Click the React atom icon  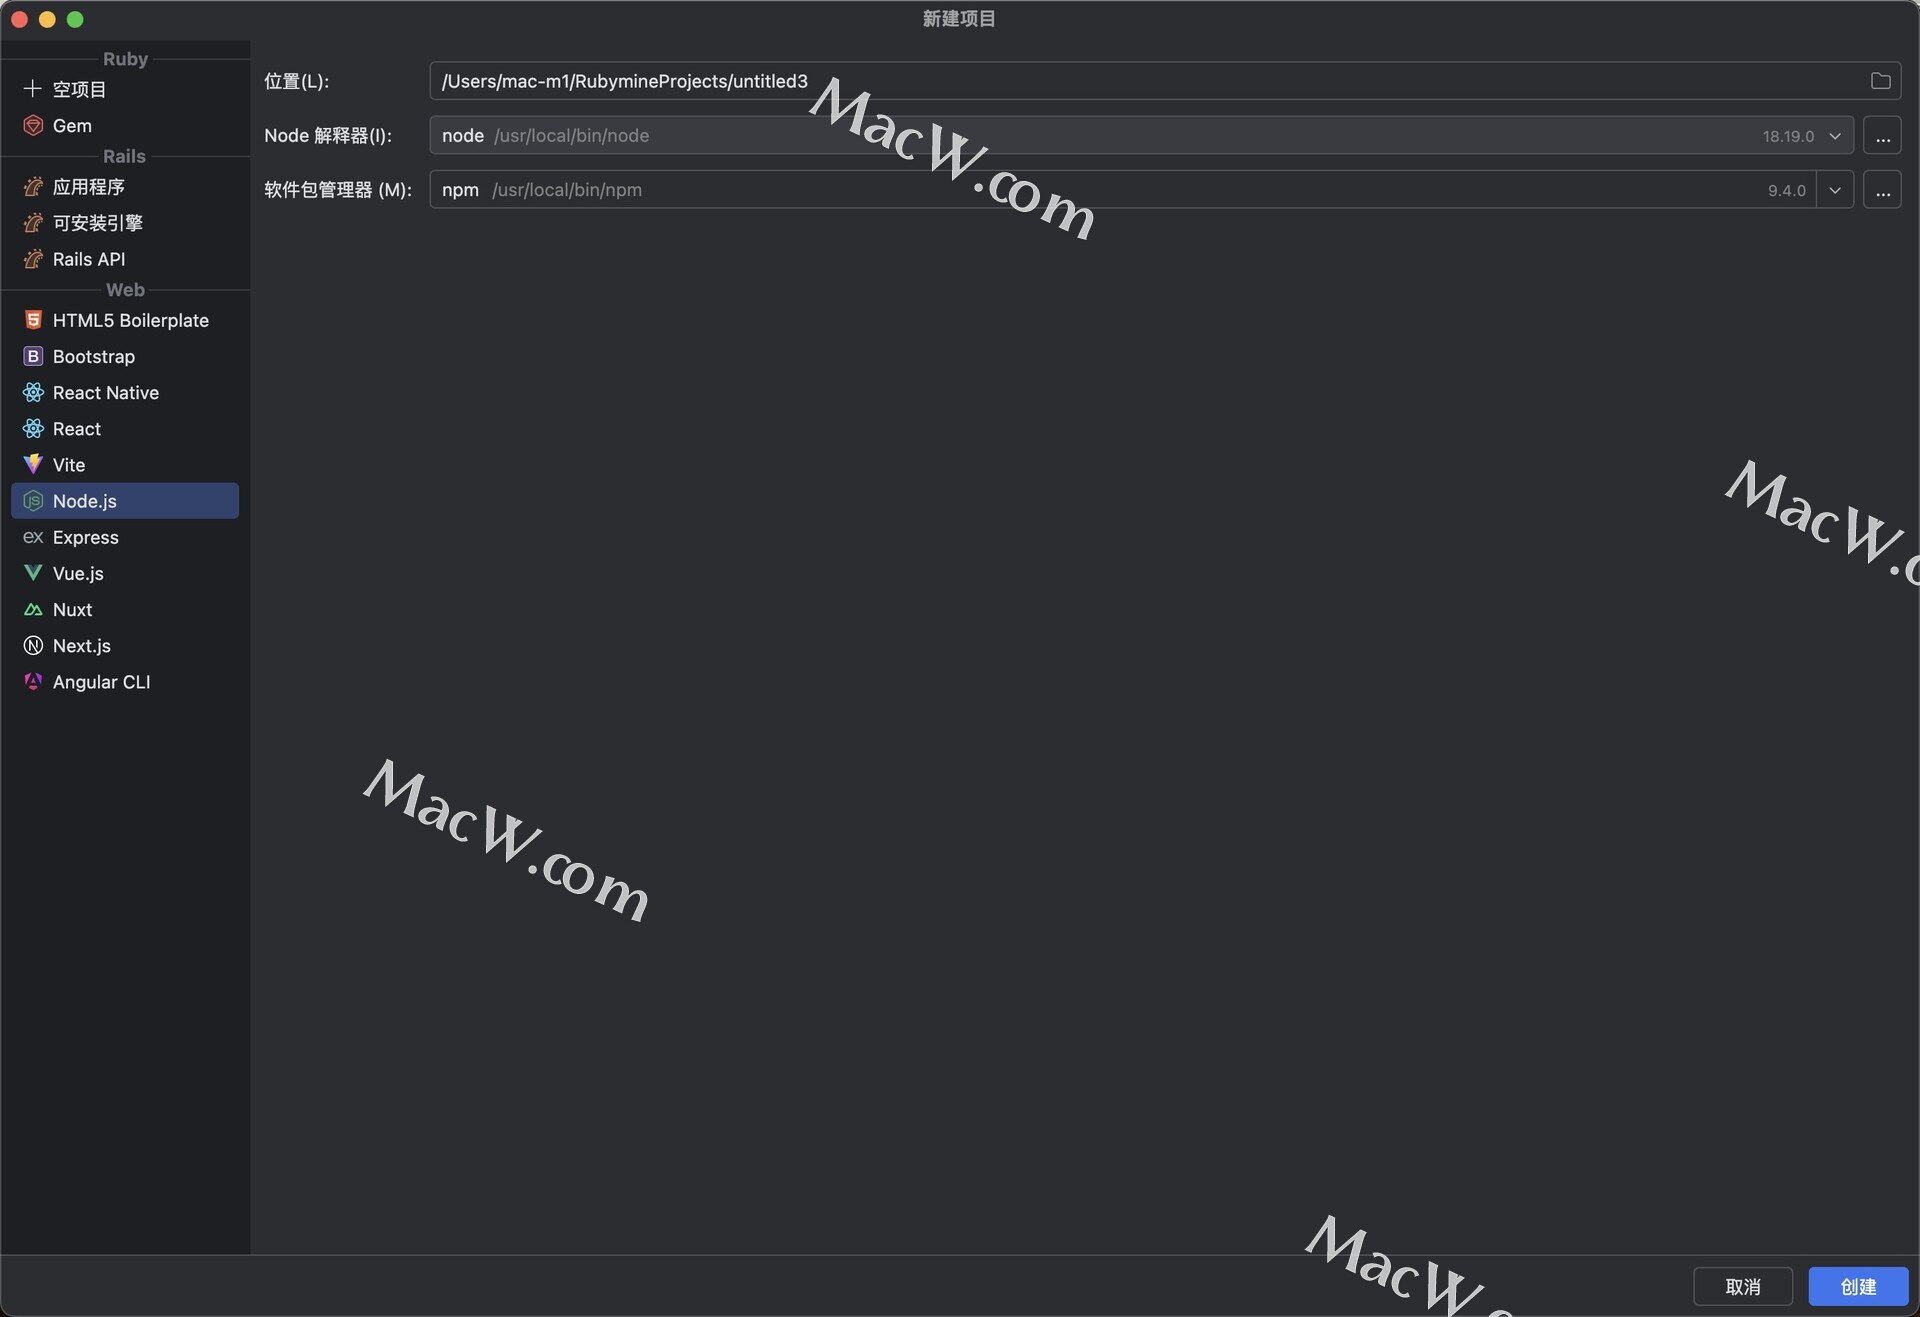[x=33, y=428]
